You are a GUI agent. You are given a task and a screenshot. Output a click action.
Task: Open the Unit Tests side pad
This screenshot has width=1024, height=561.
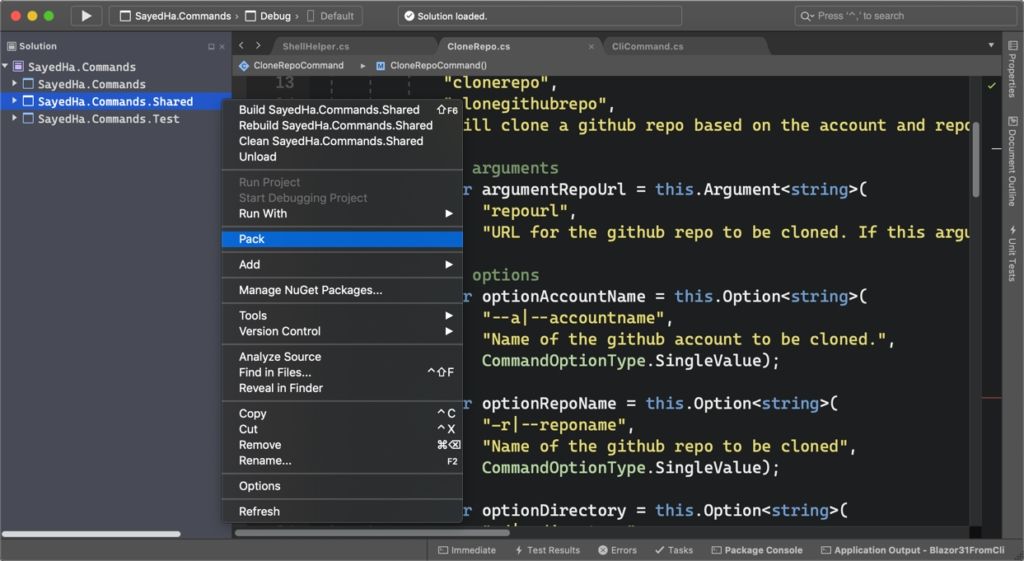click(1012, 253)
